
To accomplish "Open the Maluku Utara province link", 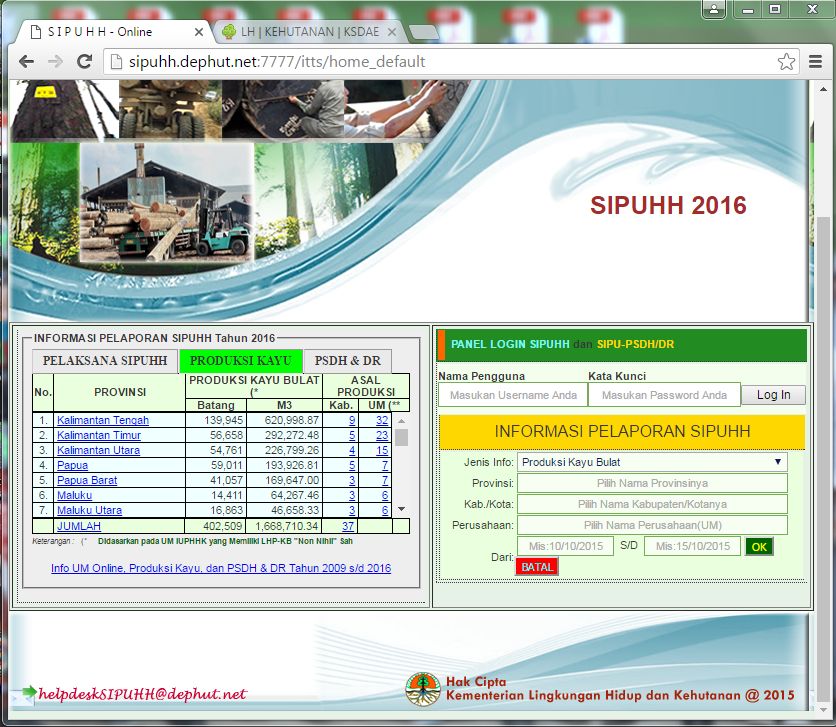I will pyautogui.click(x=90, y=510).
